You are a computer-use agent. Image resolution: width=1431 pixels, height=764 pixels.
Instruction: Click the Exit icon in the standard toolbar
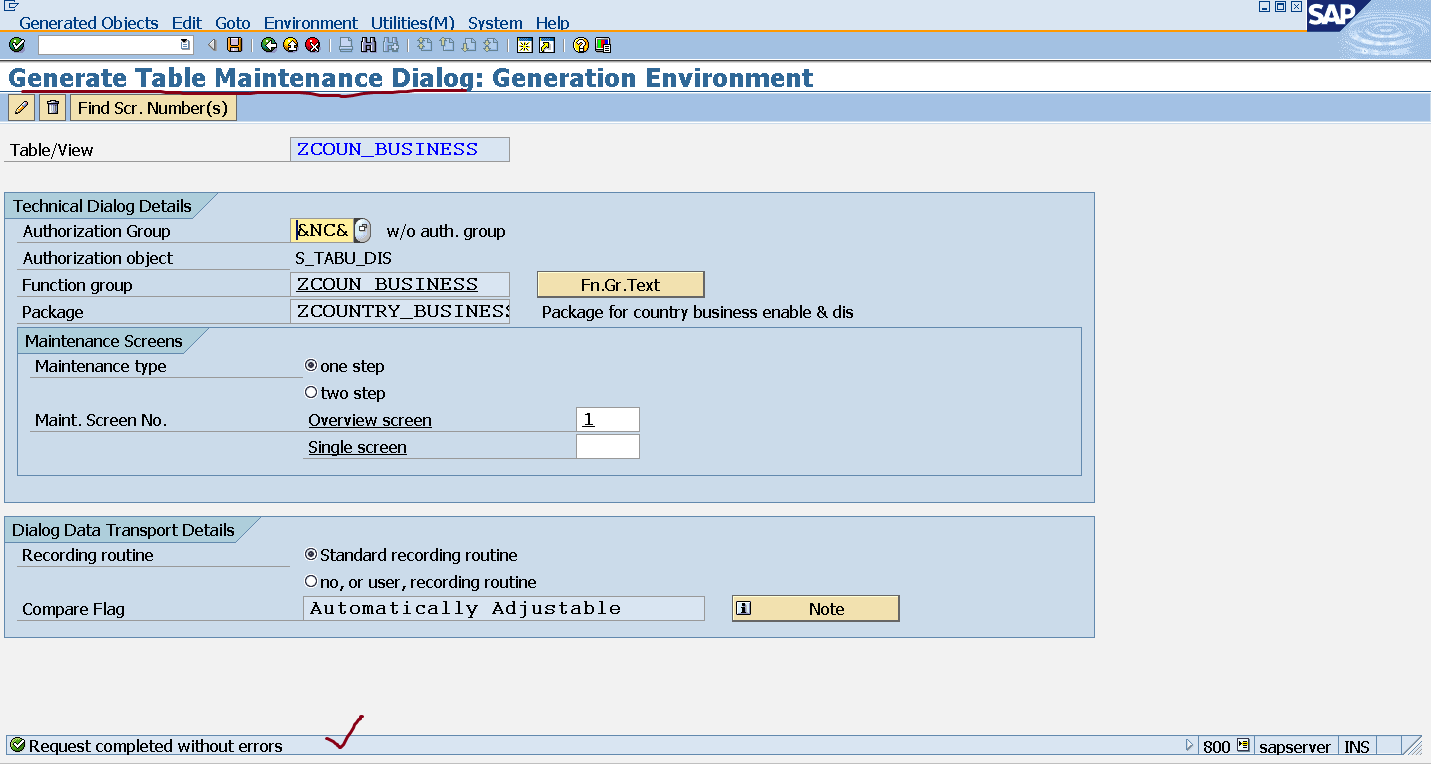(290, 44)
